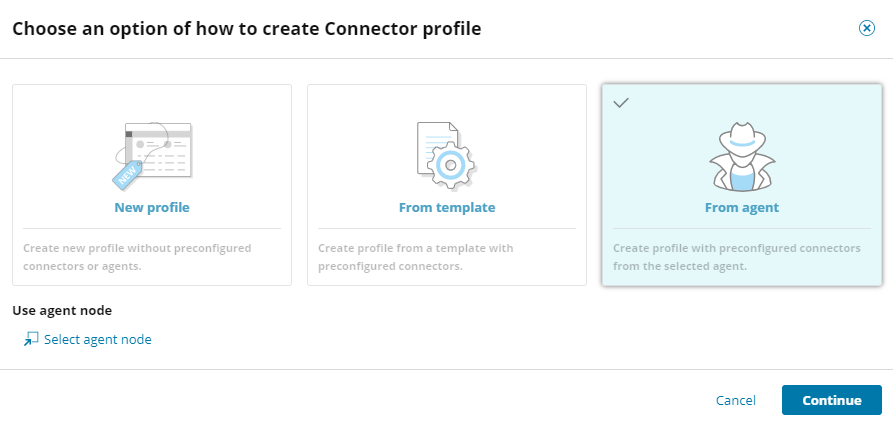This screenshot has width=893, height=427.
Task: Close the dialog with the X icon
Action: 867,28
